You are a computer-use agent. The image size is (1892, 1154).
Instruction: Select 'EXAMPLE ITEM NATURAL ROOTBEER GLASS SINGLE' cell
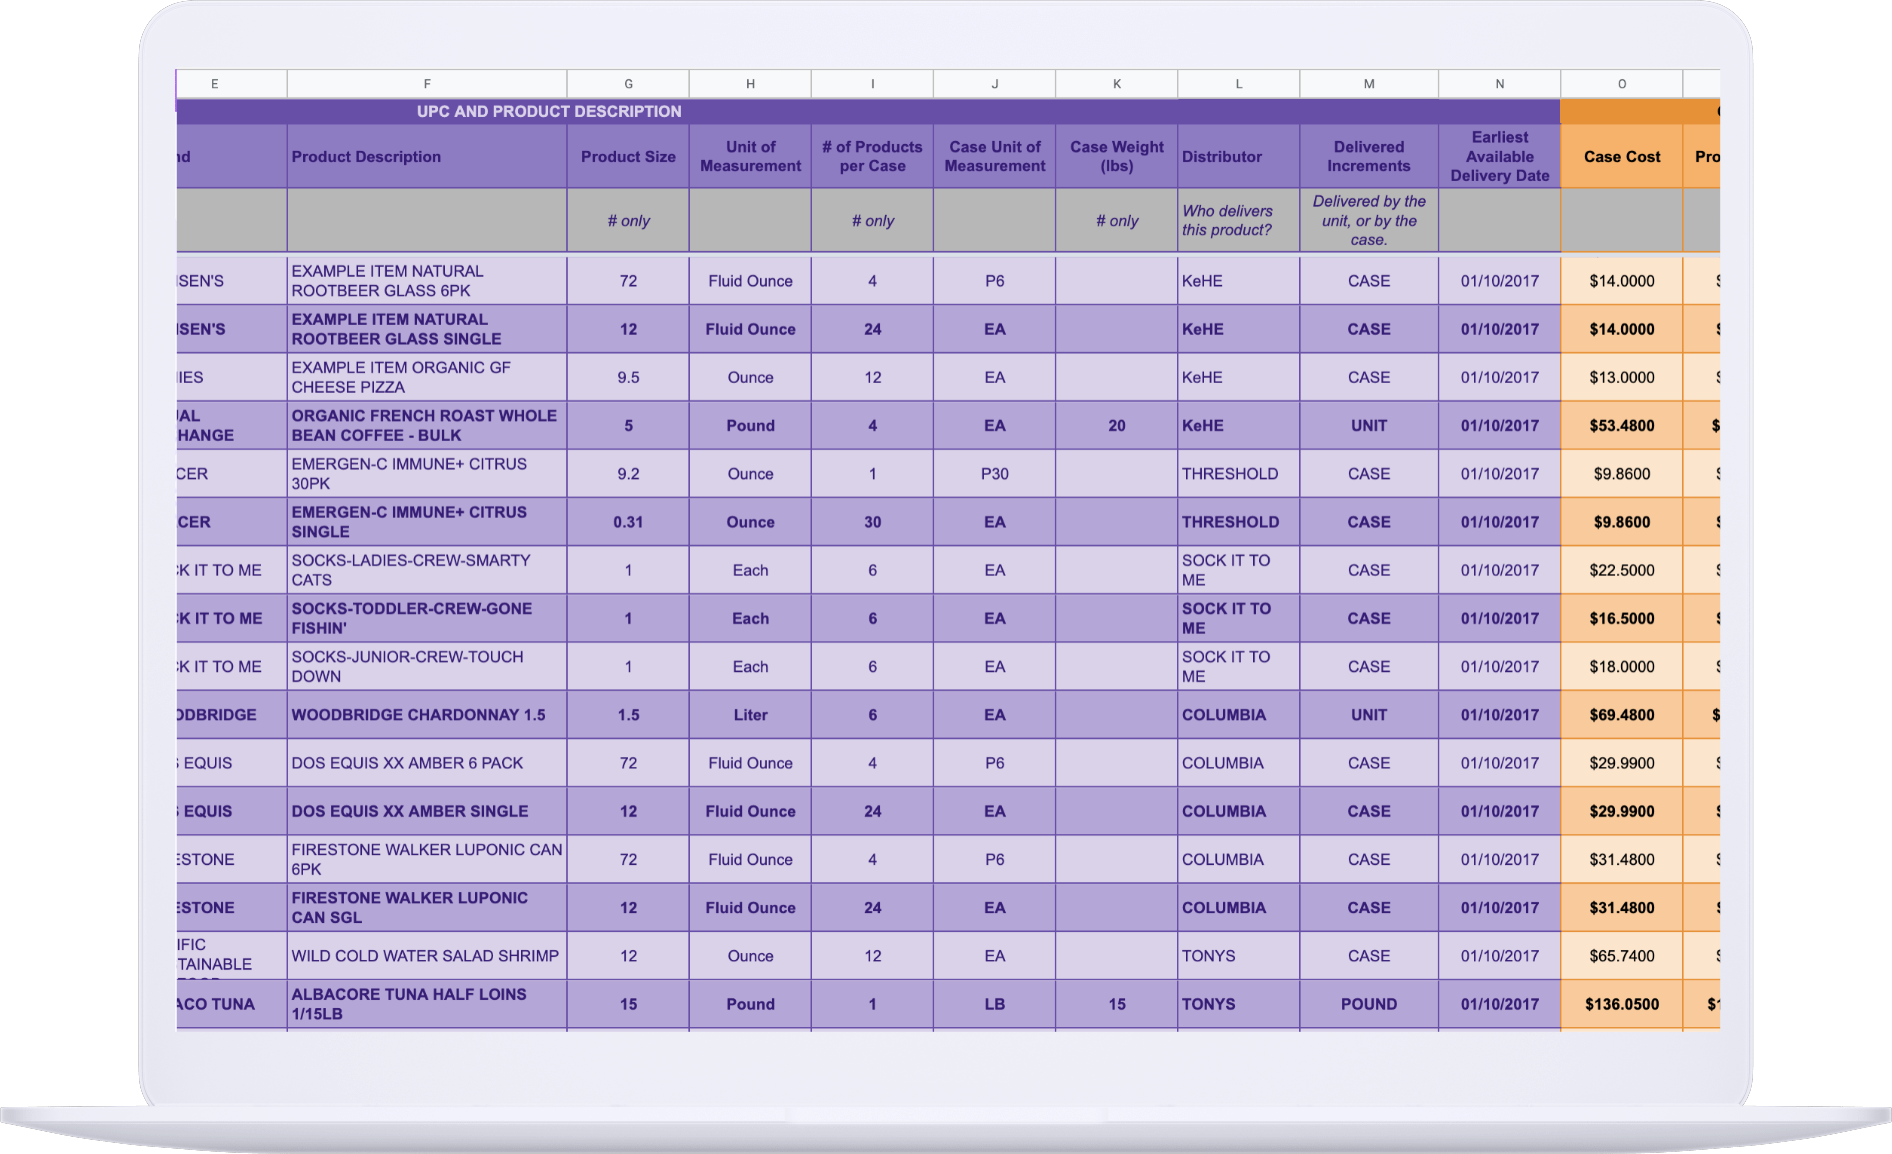[x=427, y=329]
